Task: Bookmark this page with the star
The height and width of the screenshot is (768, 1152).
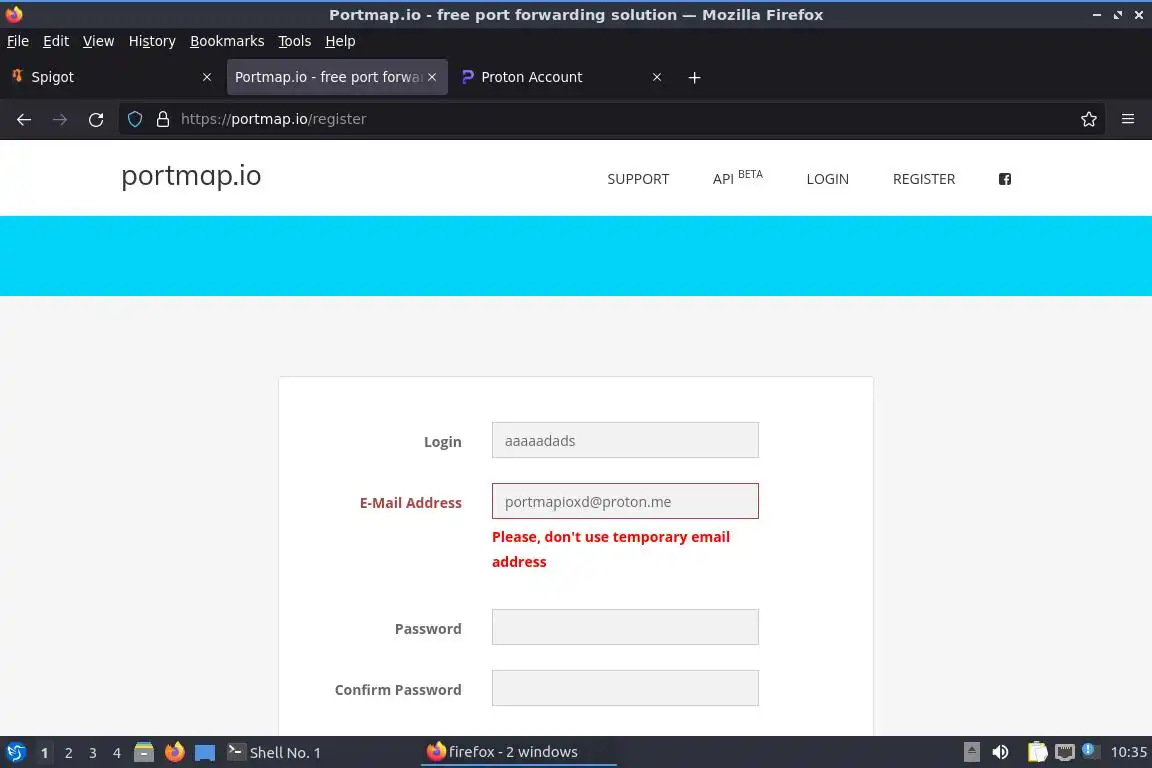Action: click(x=1089, y=119)
